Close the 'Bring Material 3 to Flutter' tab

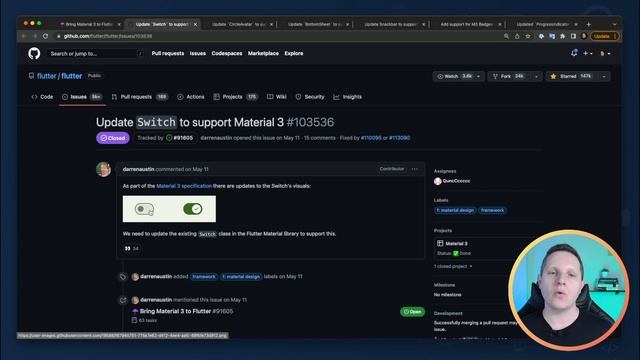tap(119, 24)
